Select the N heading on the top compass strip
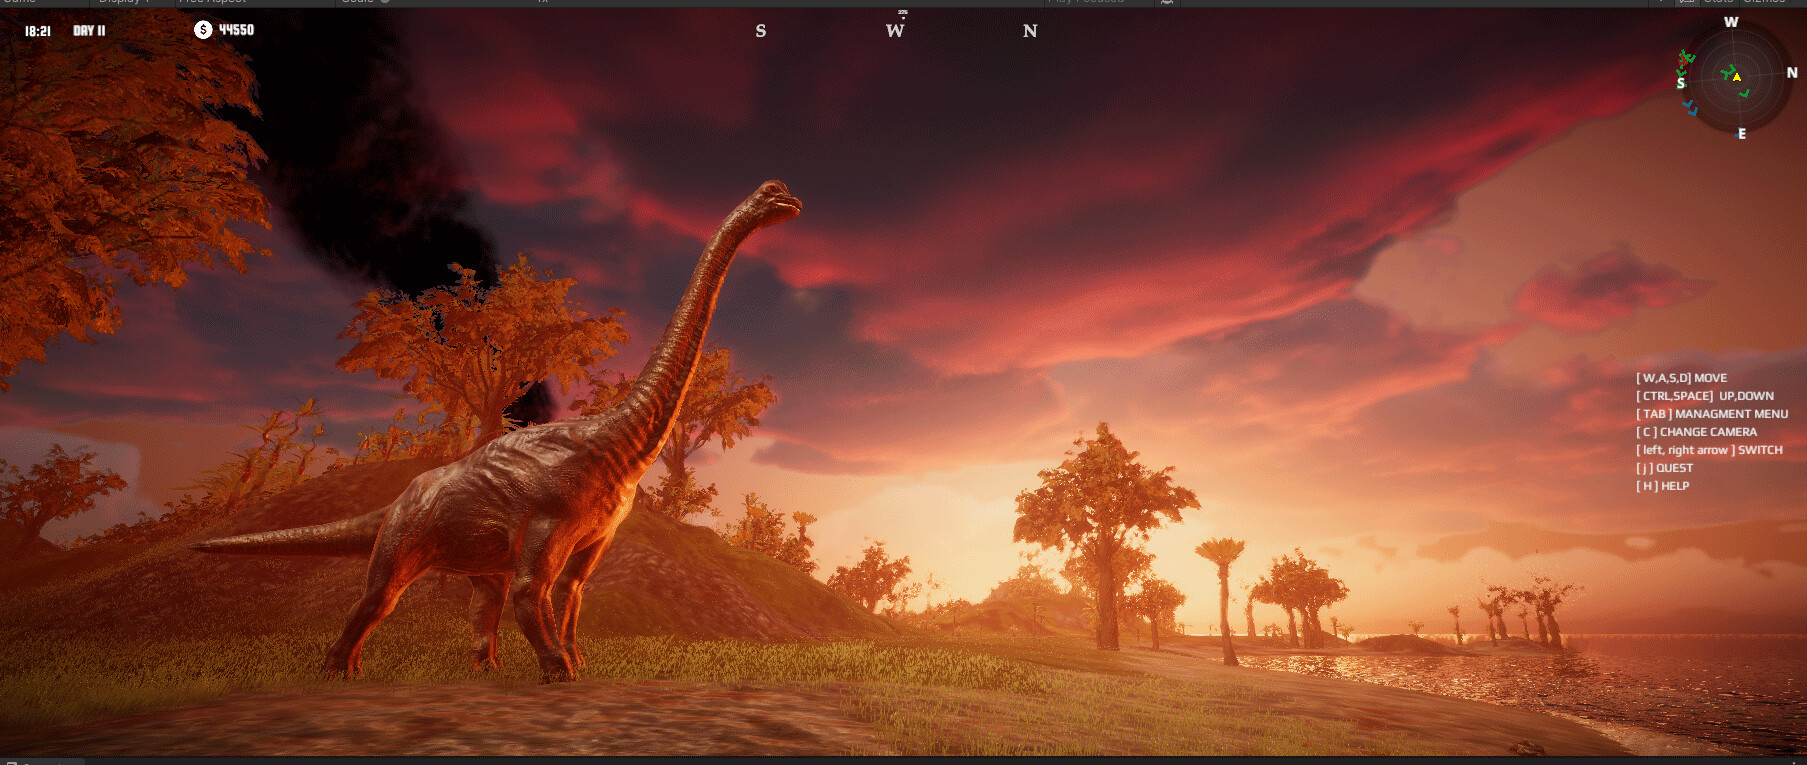The width and height of the screenshot is (1807, 765). (1030, 31)
